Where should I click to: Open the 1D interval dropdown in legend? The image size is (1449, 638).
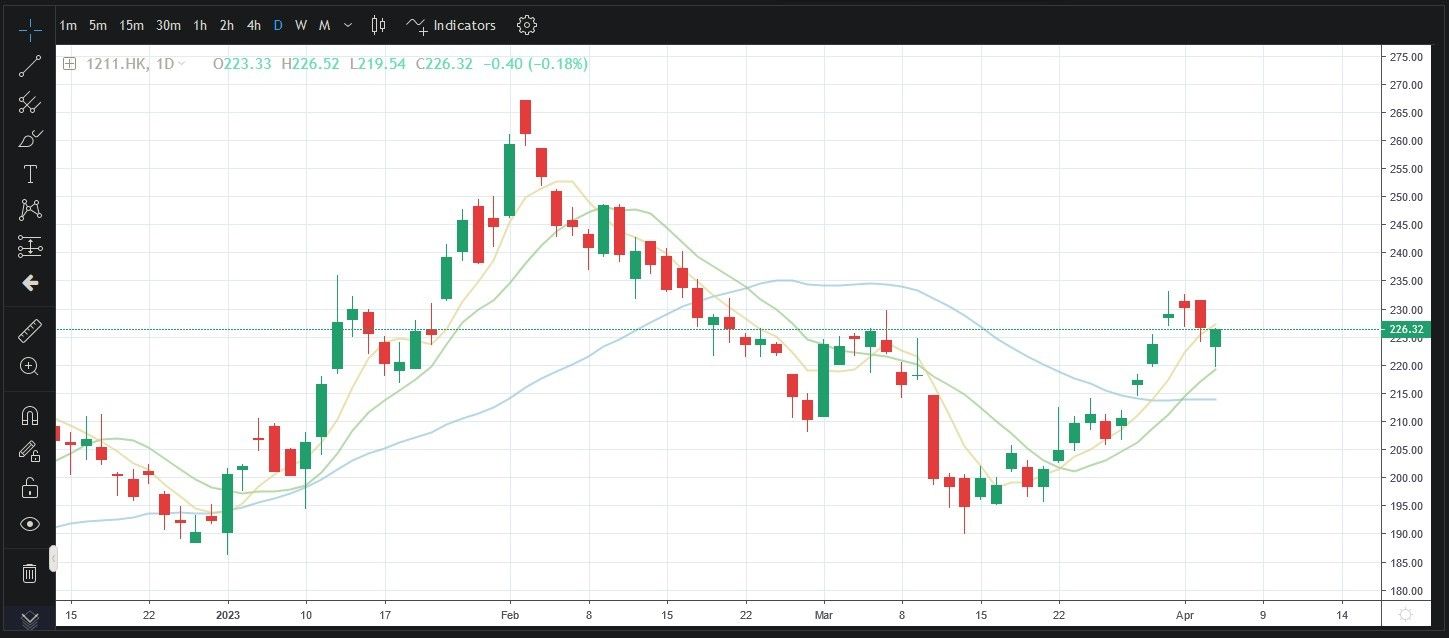tap(181, 64)
